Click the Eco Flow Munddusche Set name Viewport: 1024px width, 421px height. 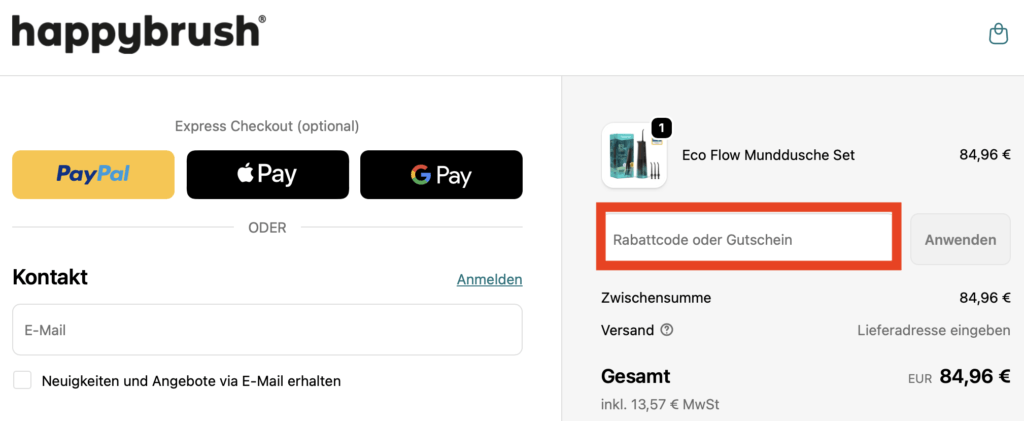pos(768,155)
